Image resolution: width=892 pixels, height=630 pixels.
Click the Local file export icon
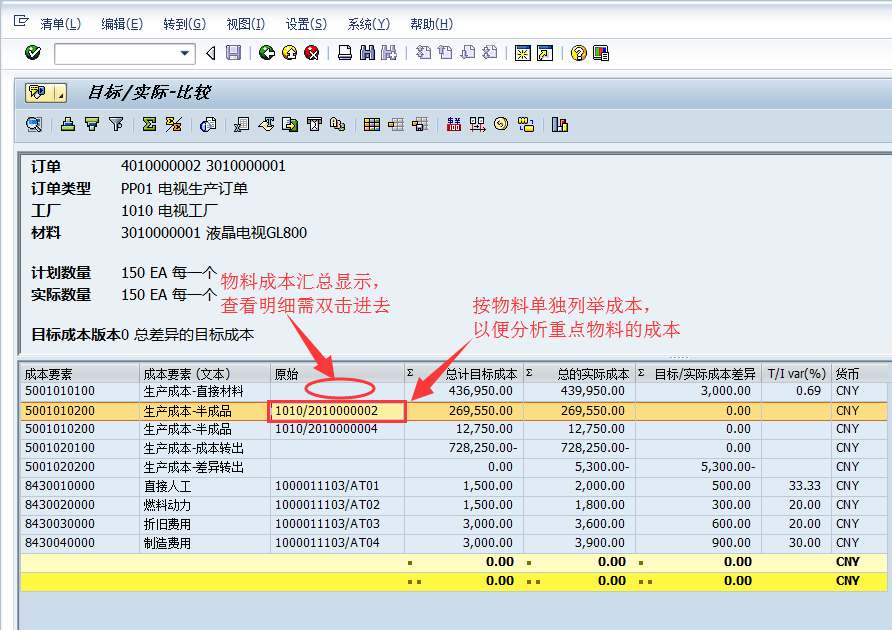(x=290, y=124)
